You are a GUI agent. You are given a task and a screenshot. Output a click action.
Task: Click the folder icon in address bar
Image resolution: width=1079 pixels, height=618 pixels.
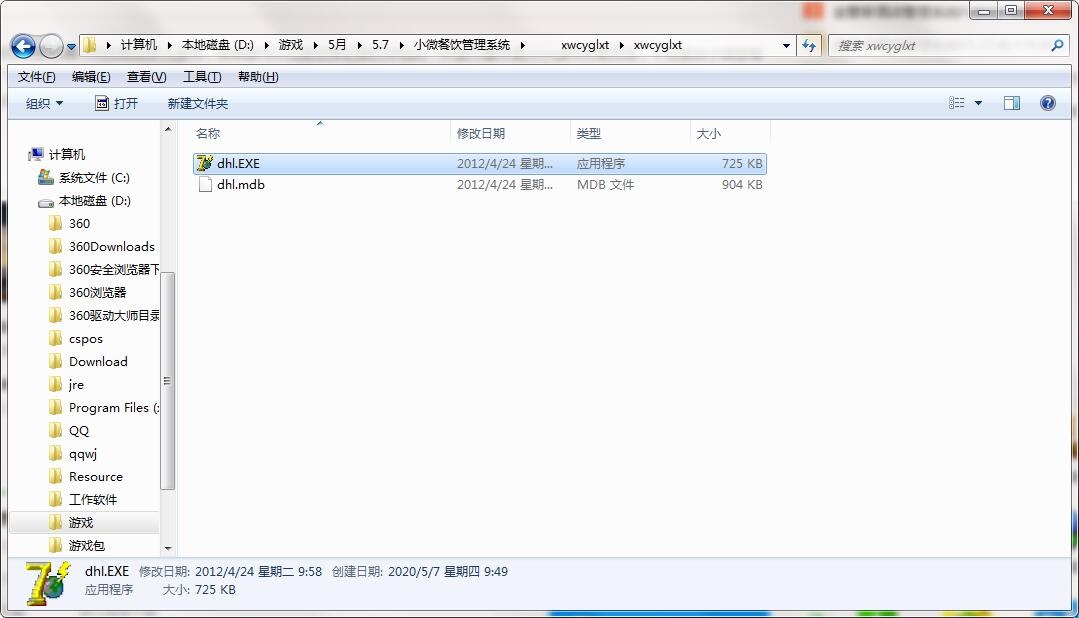click(x=89, y=45)
